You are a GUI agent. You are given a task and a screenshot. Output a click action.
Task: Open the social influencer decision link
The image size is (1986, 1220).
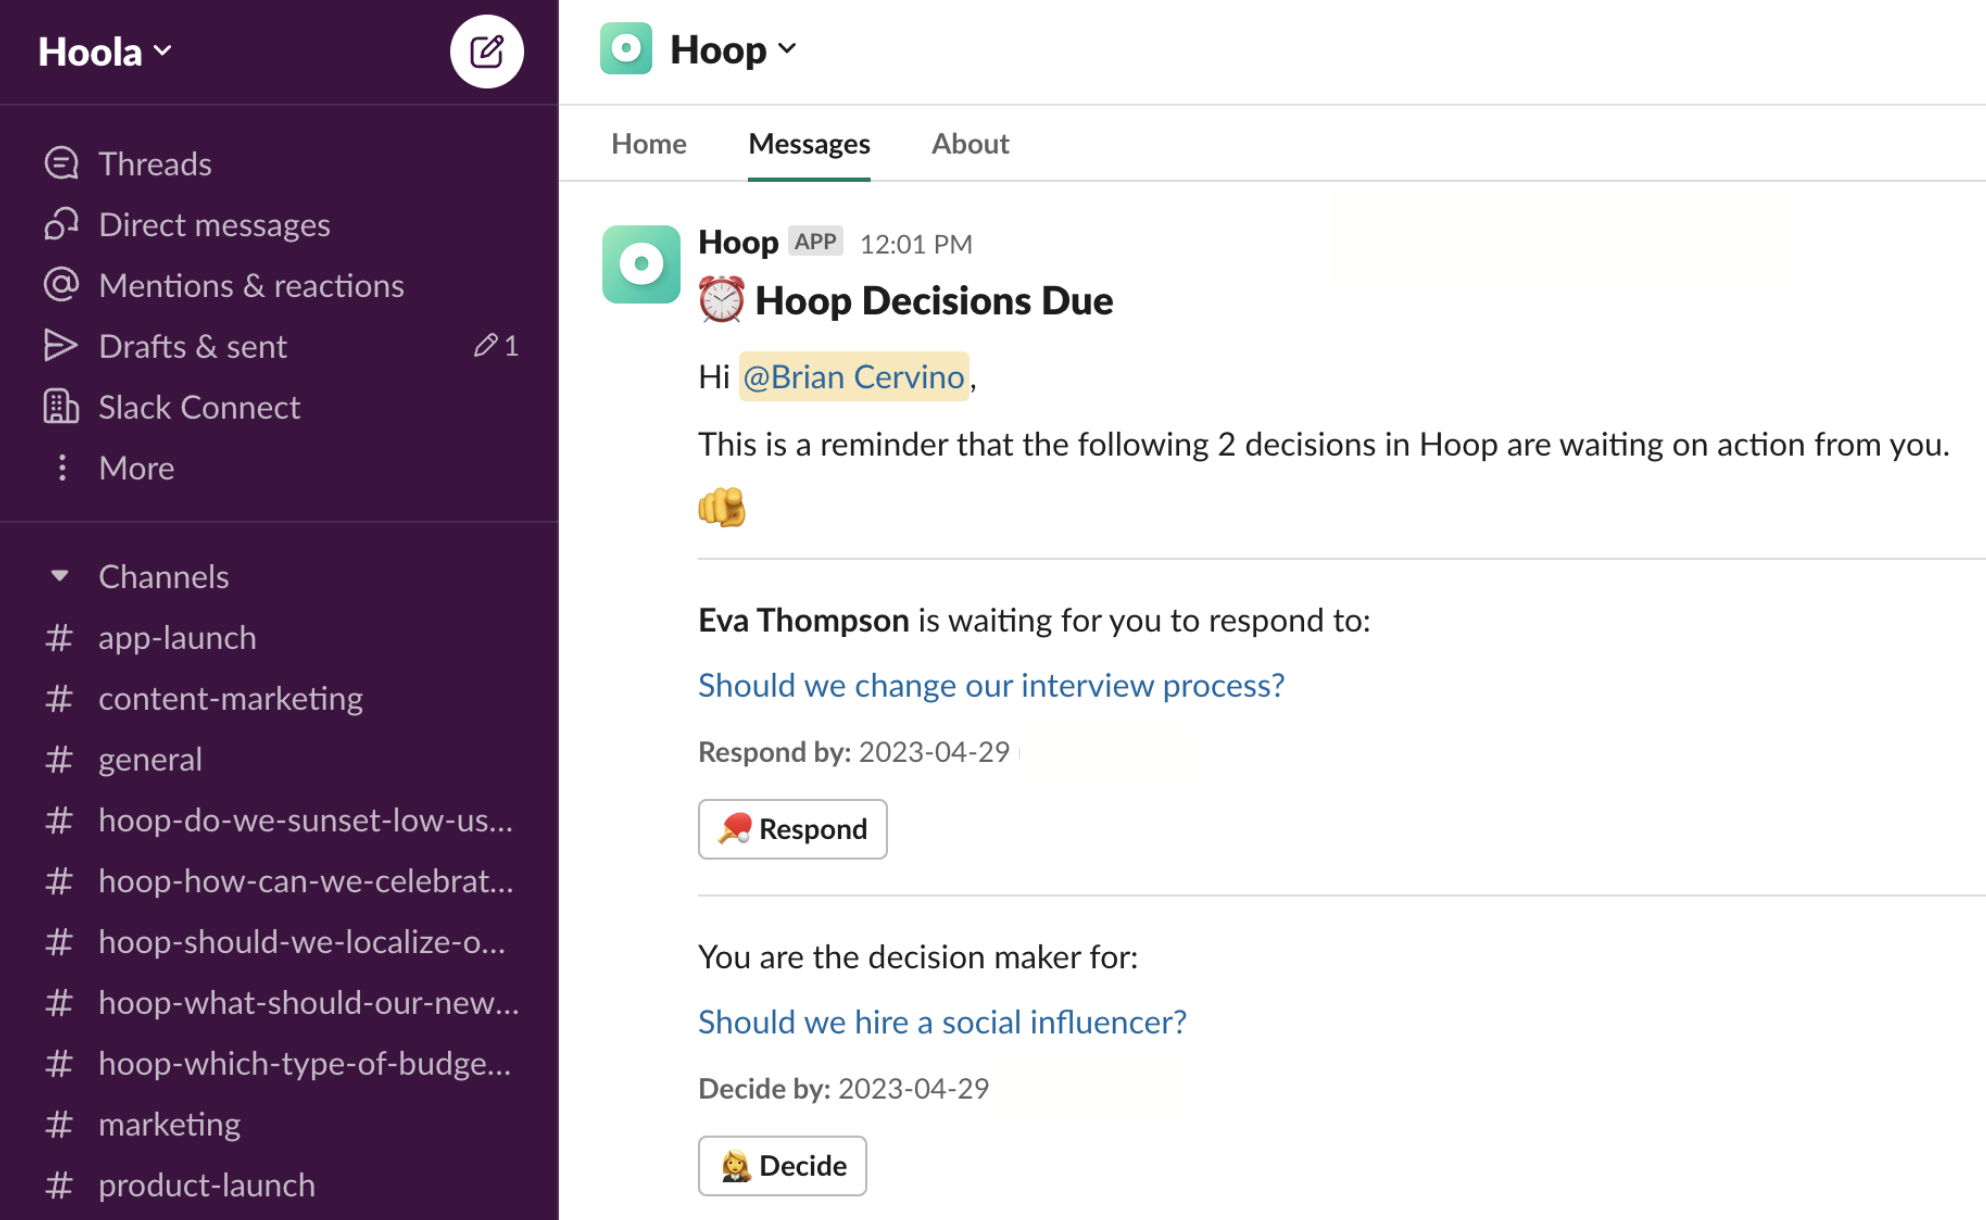click(941, 1022)
